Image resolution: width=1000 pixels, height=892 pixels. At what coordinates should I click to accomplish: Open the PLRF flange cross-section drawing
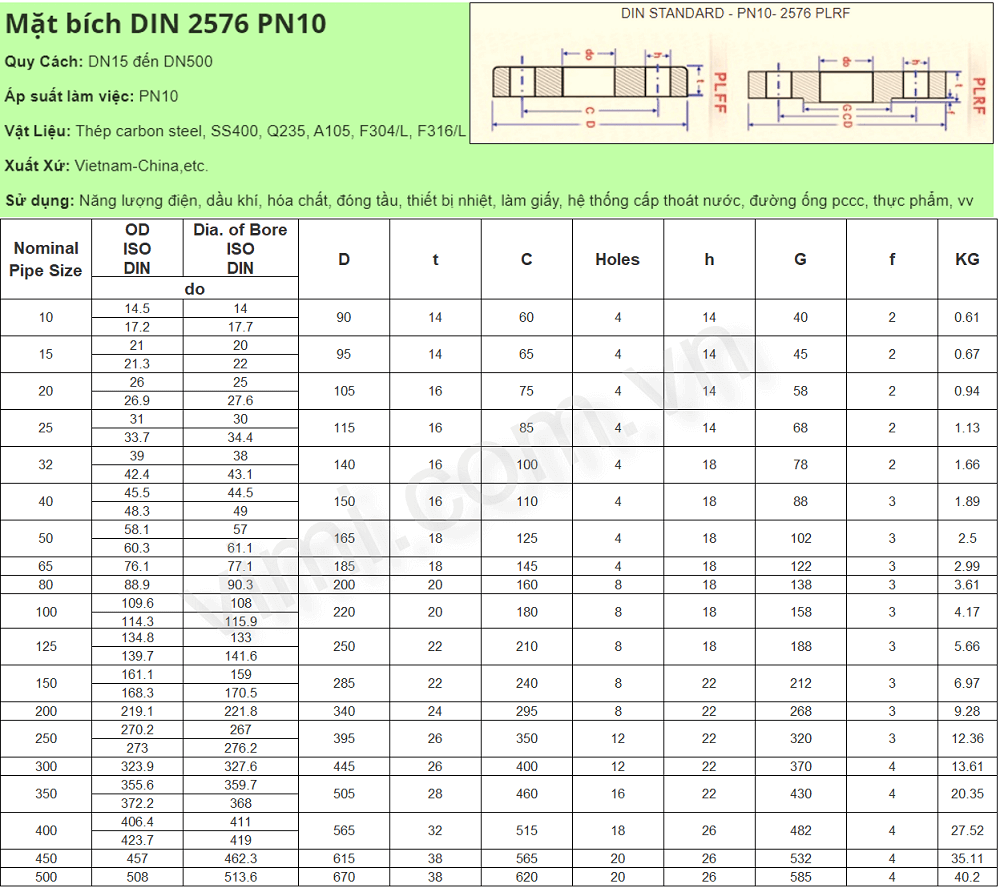tap(855, 85)
